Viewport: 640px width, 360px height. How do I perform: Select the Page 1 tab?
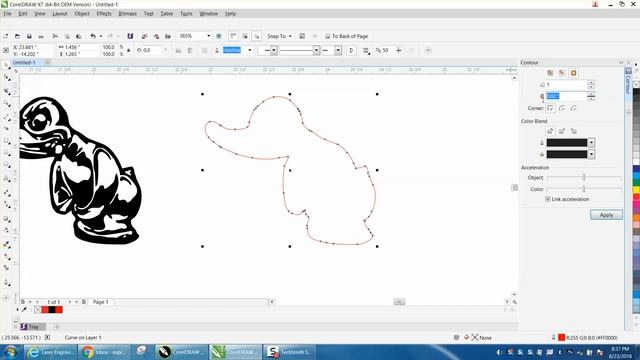101,302
